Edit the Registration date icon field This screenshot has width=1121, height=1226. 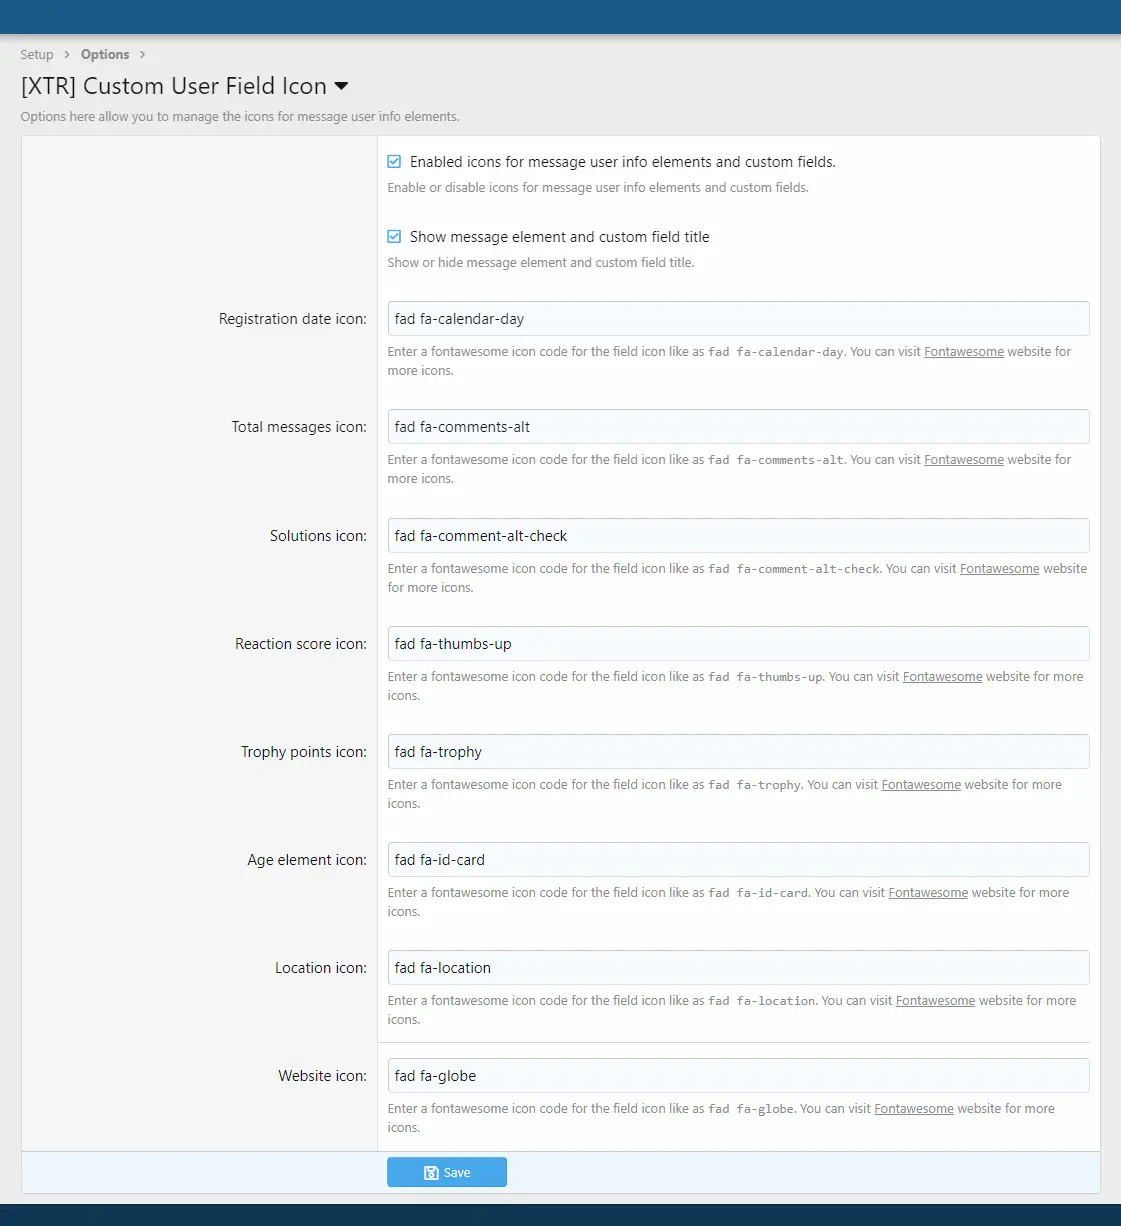point(738,319)
